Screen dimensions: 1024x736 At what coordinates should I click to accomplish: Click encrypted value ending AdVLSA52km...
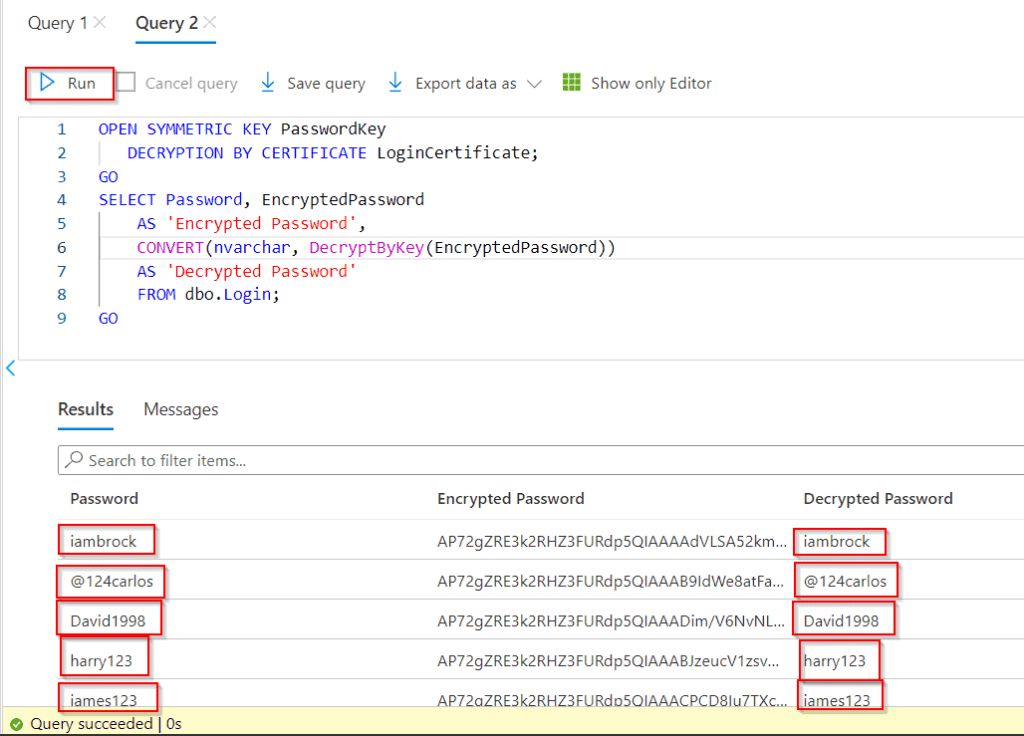tap(612, 541)
